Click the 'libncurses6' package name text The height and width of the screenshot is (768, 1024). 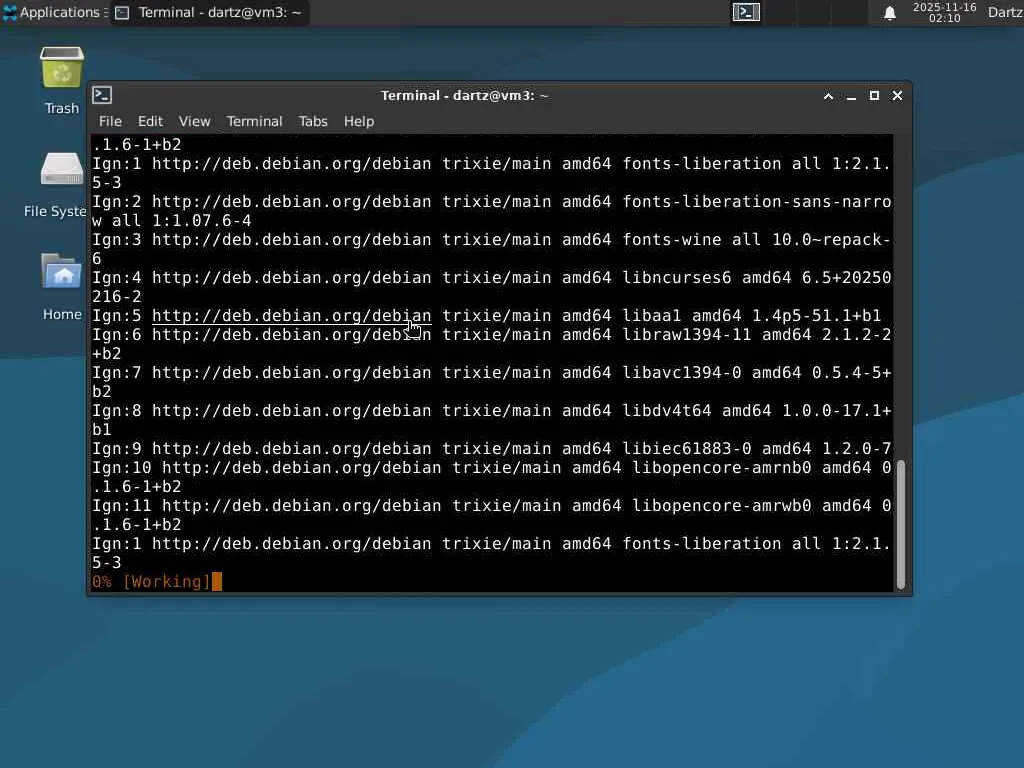click(x=677, y=278)
